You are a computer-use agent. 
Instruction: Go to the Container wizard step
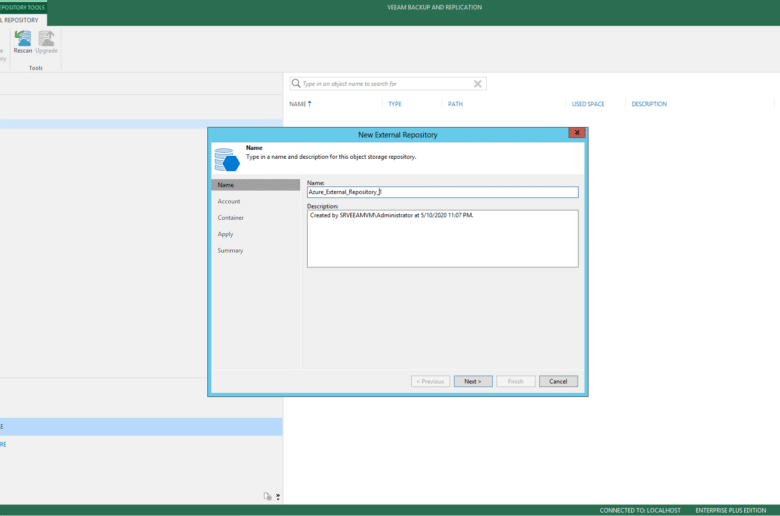[x=230, y=217]
